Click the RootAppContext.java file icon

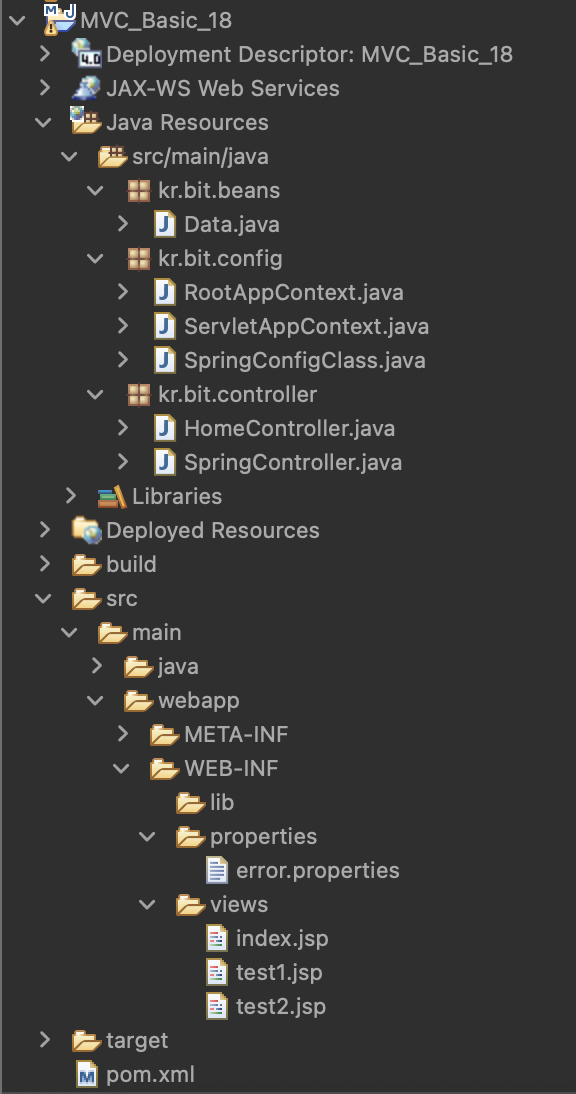click(x=165, y=292)
